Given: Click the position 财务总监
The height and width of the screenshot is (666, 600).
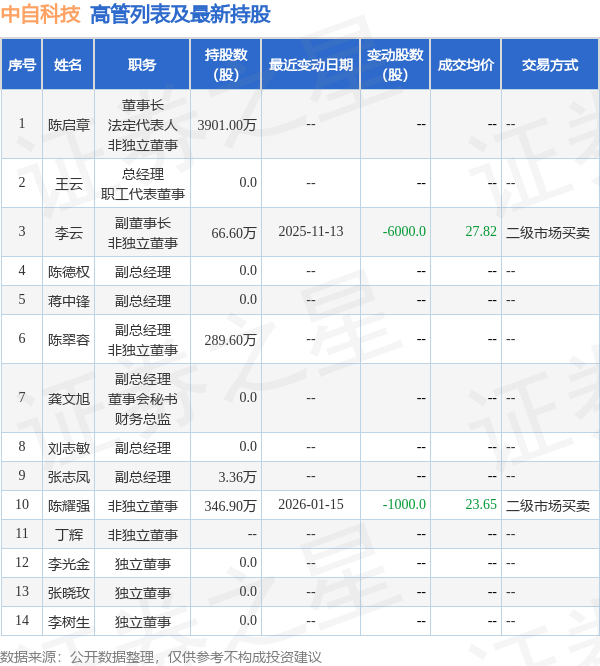Looking at the screenshot, I should 143,419.
